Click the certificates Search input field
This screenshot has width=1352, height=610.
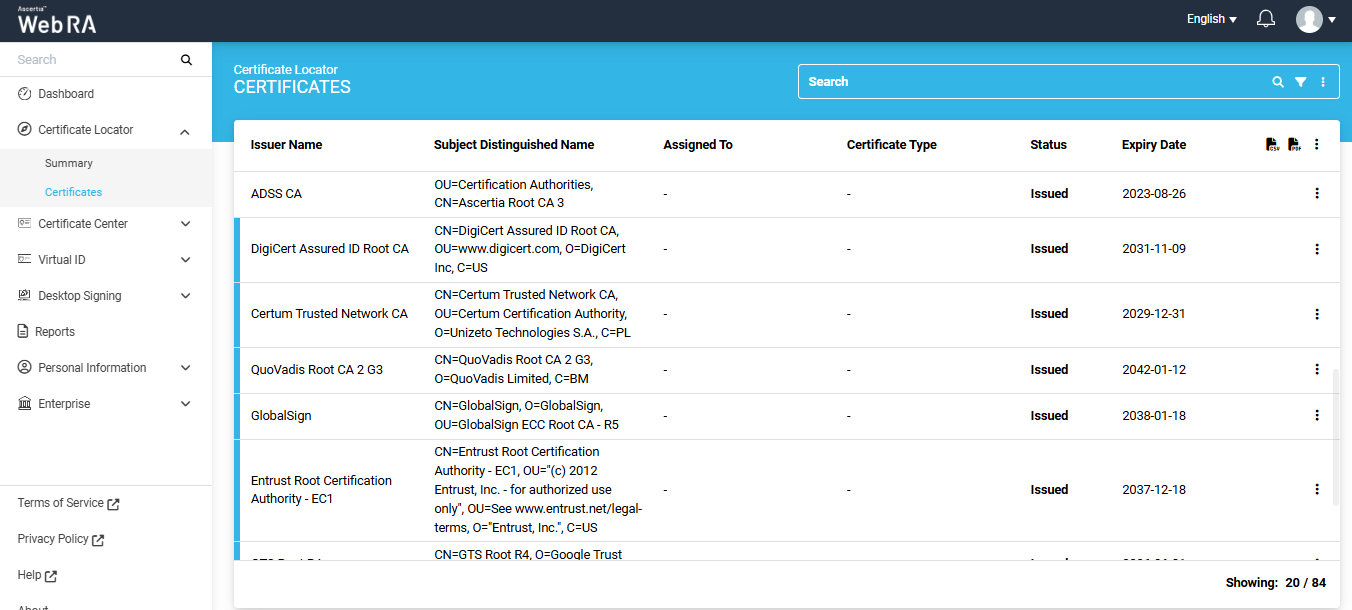(x=1030, y=82)
